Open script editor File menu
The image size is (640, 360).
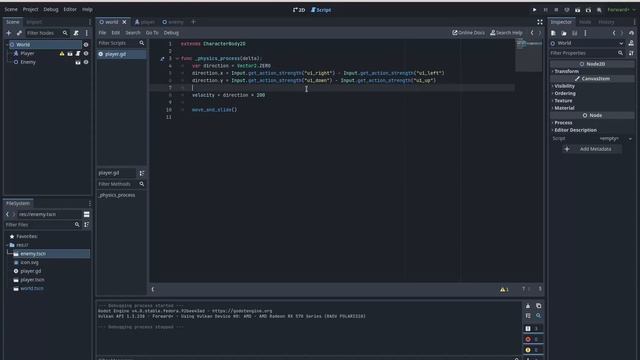[x=102, y=33]
